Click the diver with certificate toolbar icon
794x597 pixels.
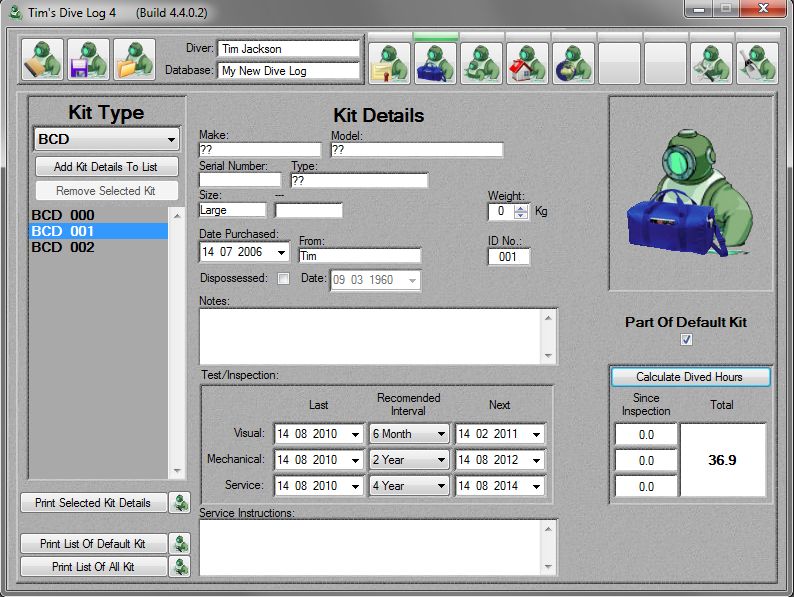(388, 63)
